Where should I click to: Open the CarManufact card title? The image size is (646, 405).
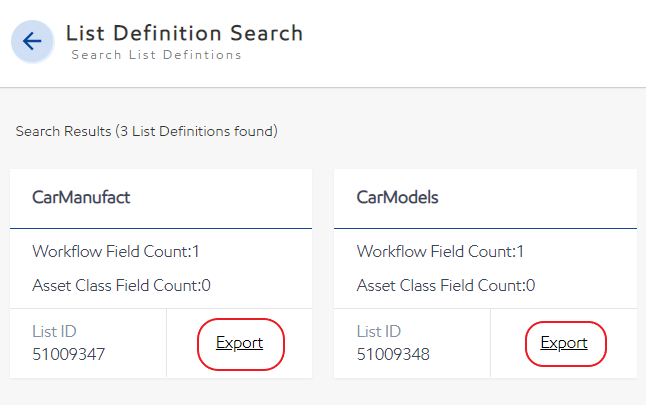82,198
